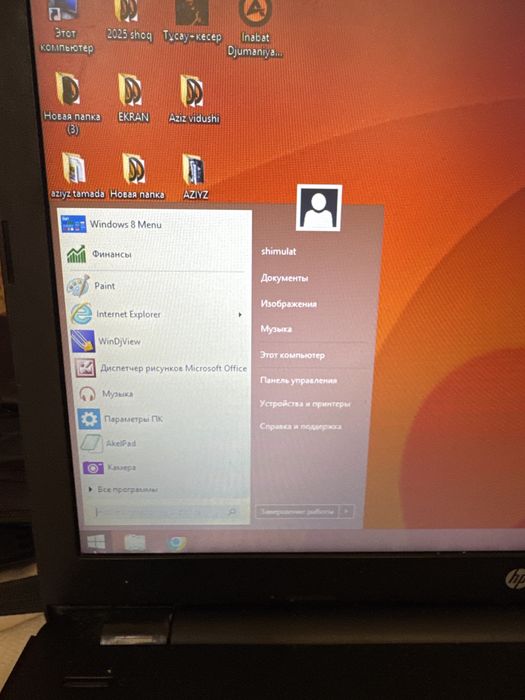Click Завершение работы button
Screen dimensions: 525x700
[297, 511]
